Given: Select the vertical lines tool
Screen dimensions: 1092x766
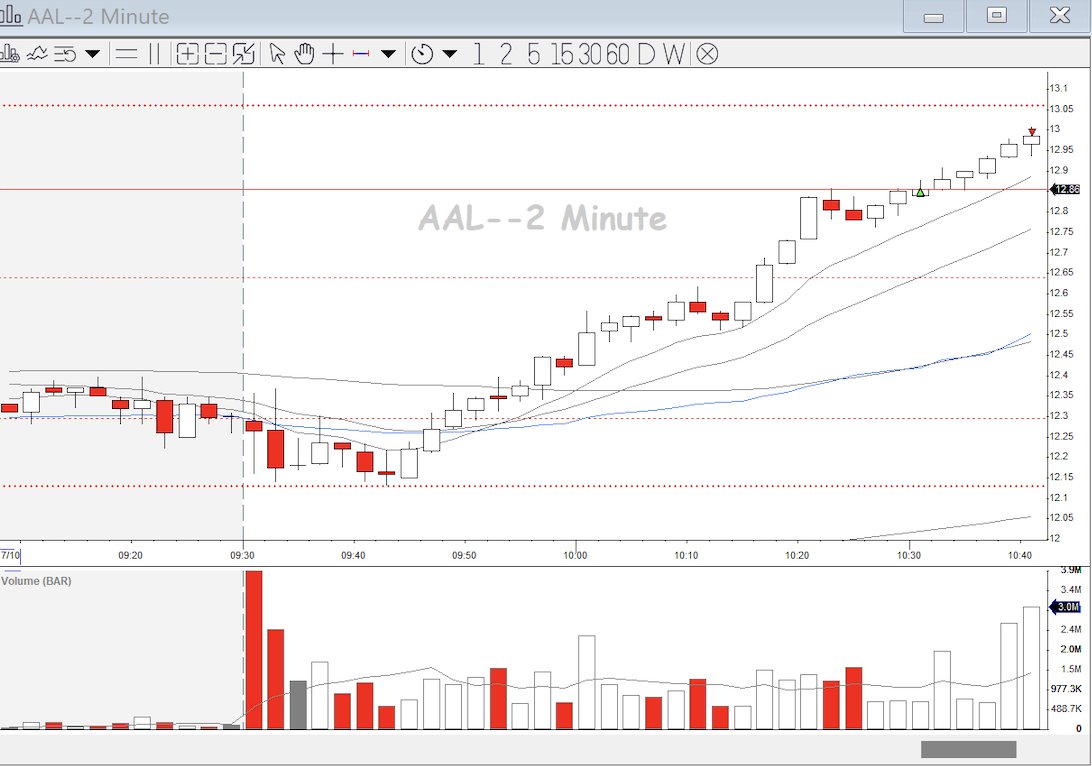Looking at the screenshot, I should (x=155, y=54).
